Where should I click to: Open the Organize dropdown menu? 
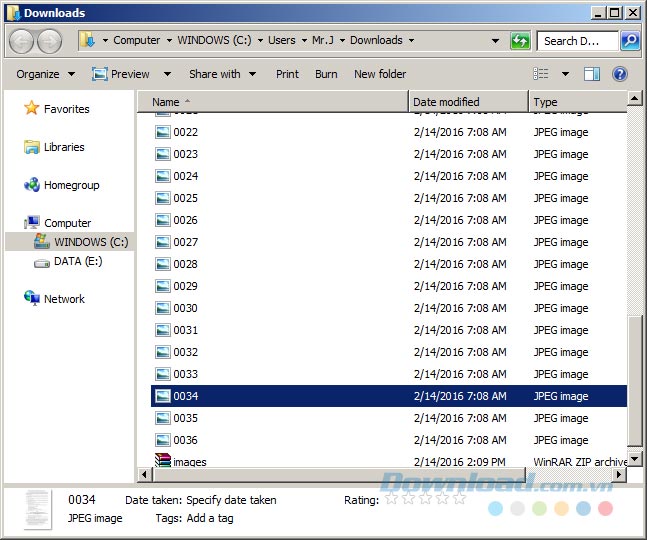[x=45, y=74]
